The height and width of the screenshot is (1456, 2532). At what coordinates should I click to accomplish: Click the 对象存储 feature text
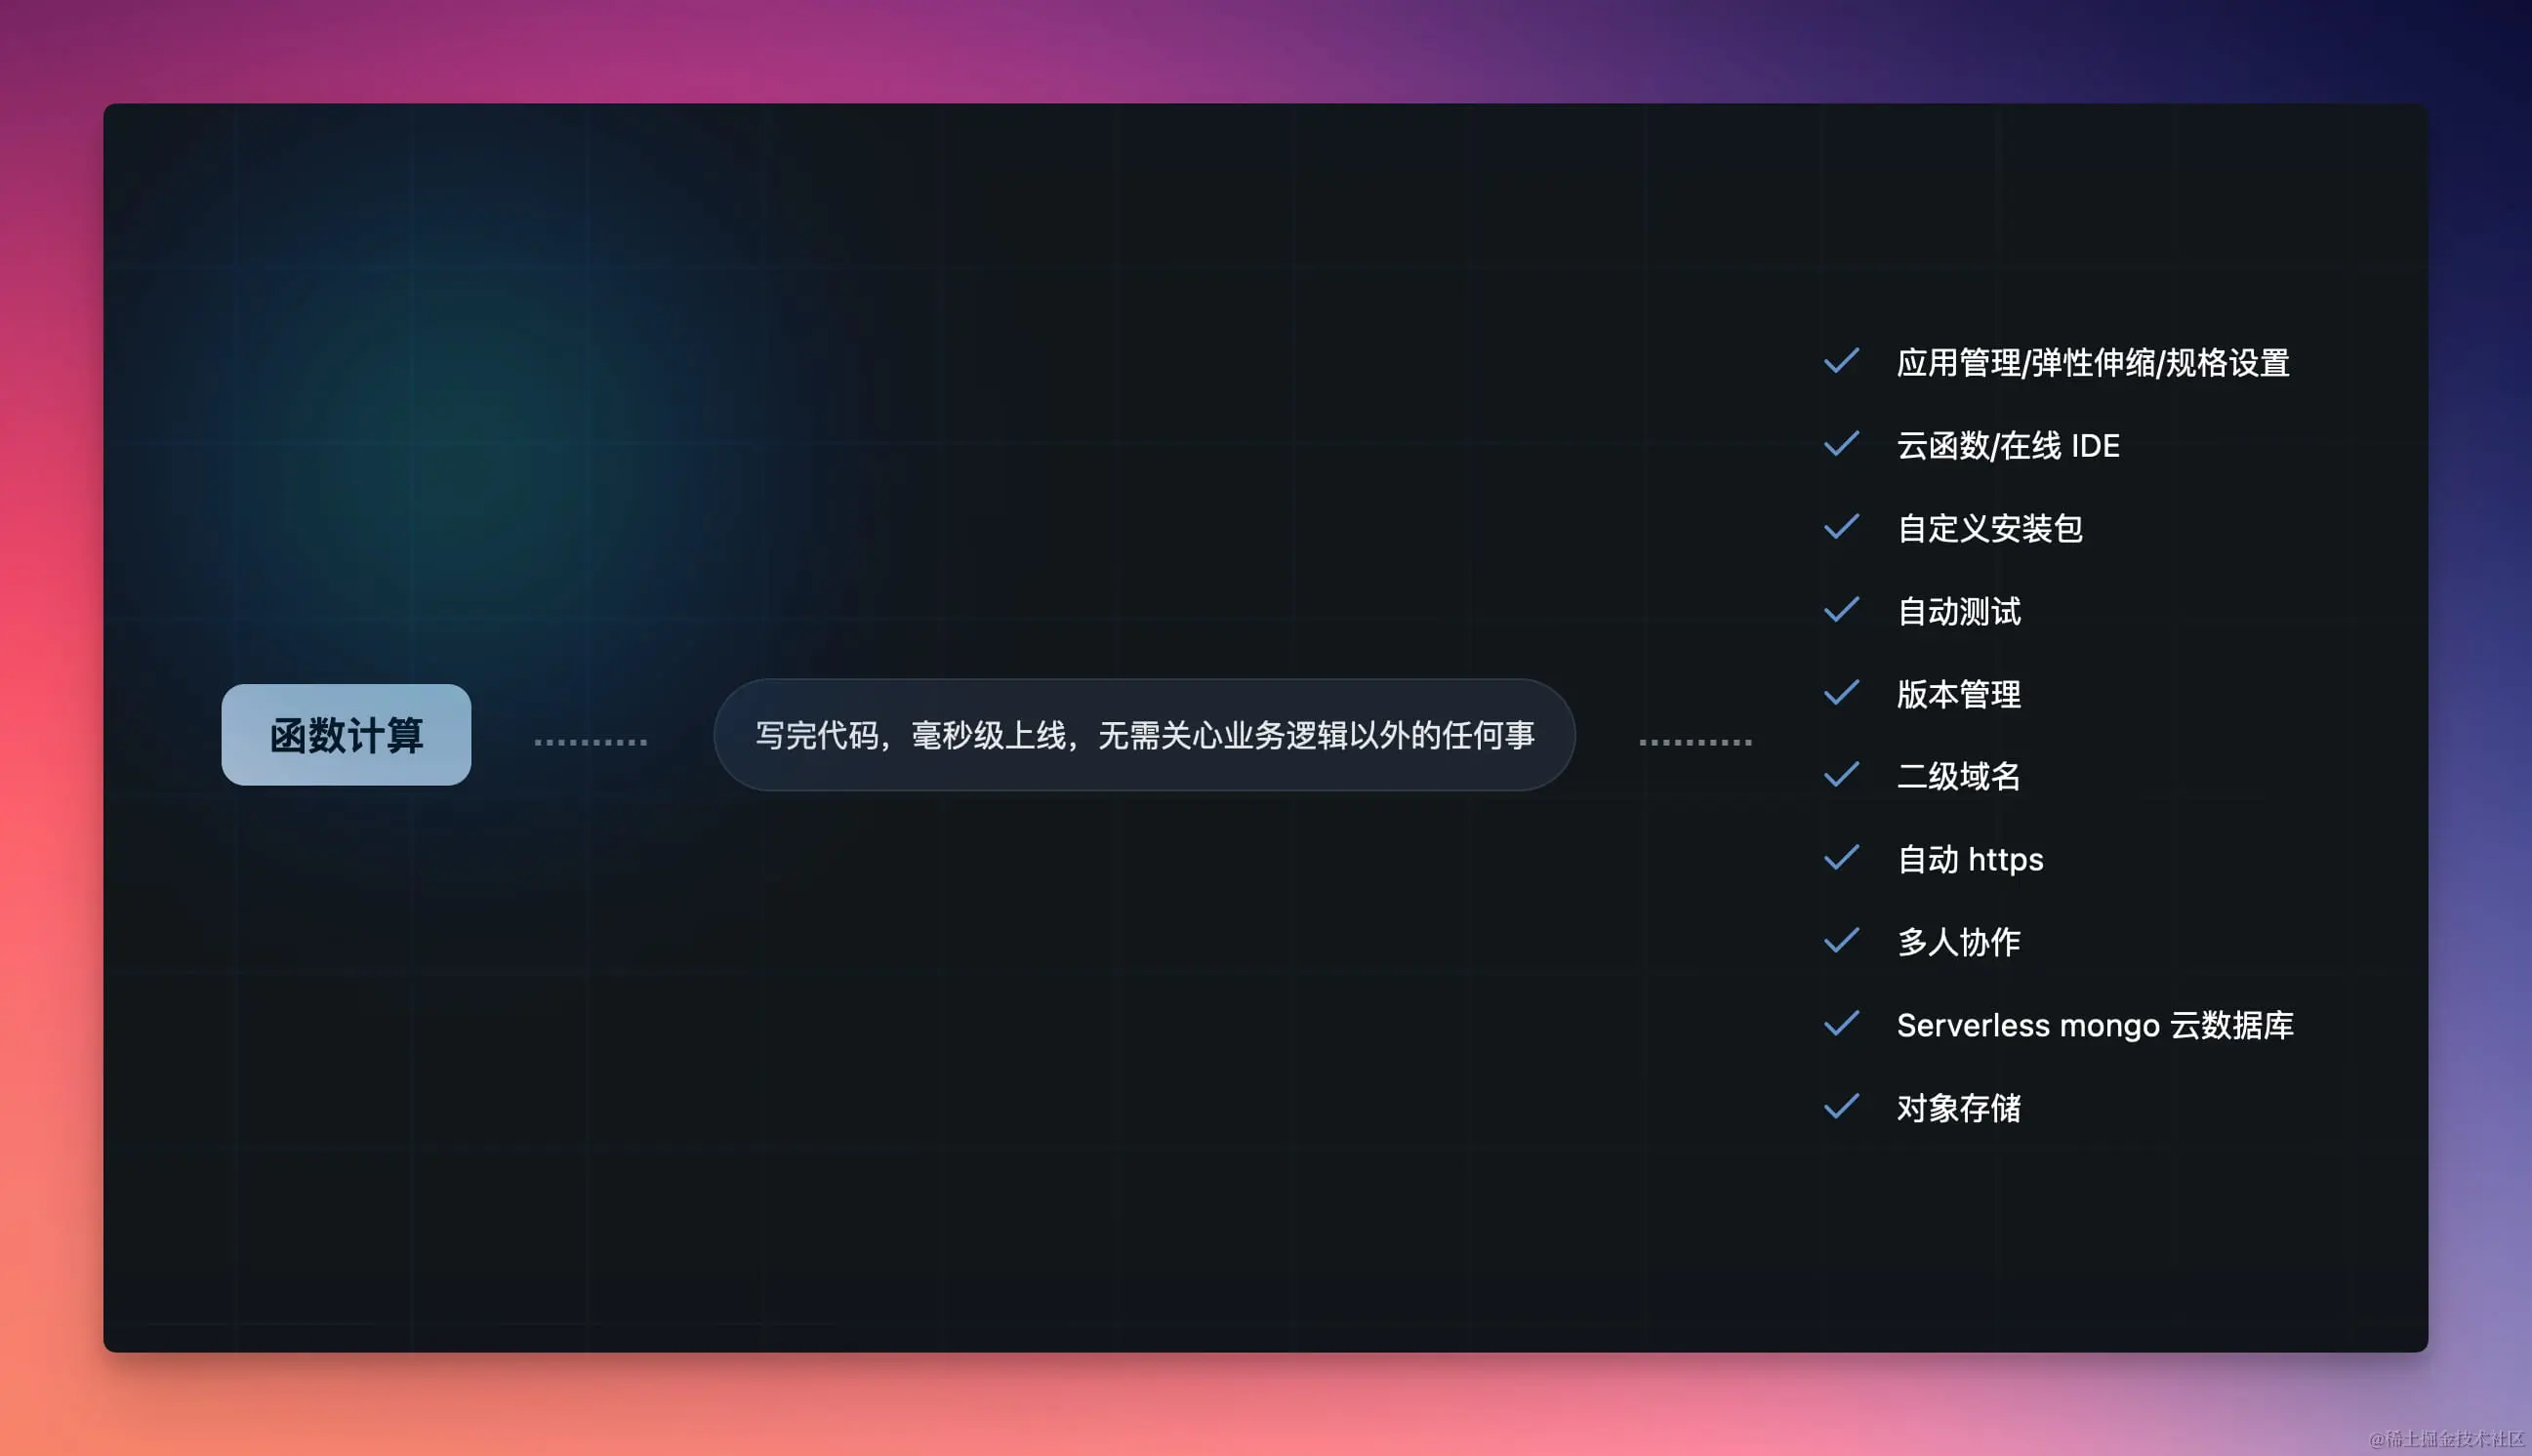(1958, 1109)
